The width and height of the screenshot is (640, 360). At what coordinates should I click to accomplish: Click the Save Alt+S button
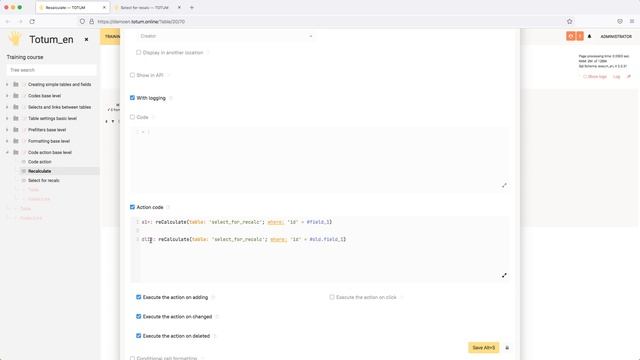483,348
